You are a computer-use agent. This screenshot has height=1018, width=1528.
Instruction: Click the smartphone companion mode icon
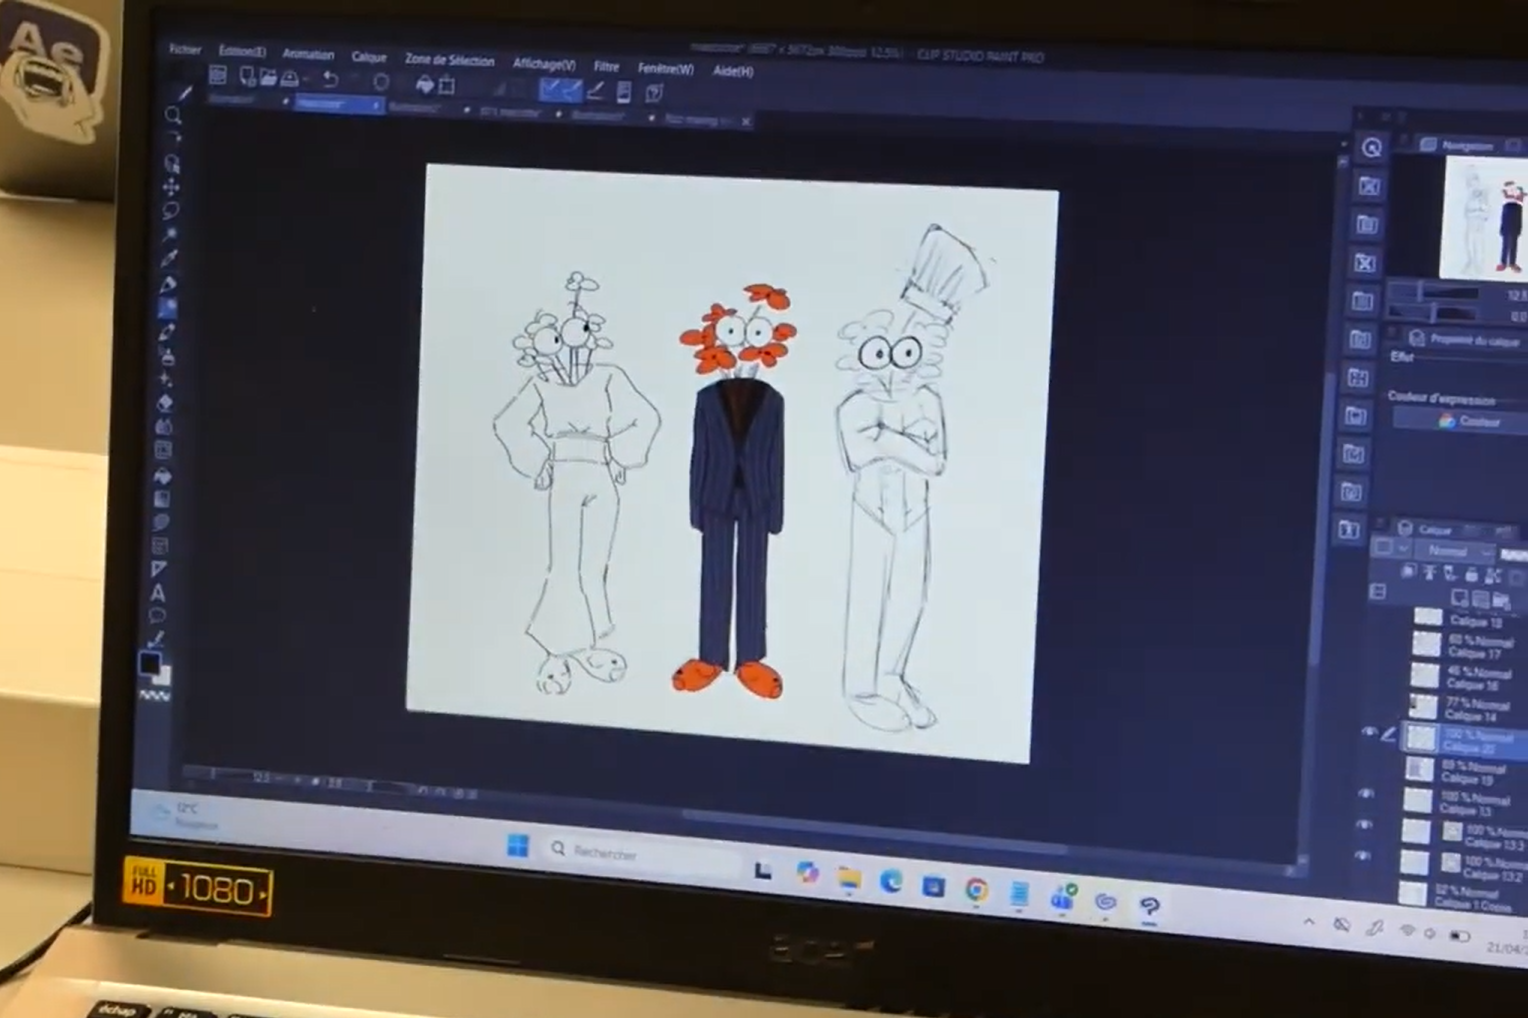pos(624,92)
